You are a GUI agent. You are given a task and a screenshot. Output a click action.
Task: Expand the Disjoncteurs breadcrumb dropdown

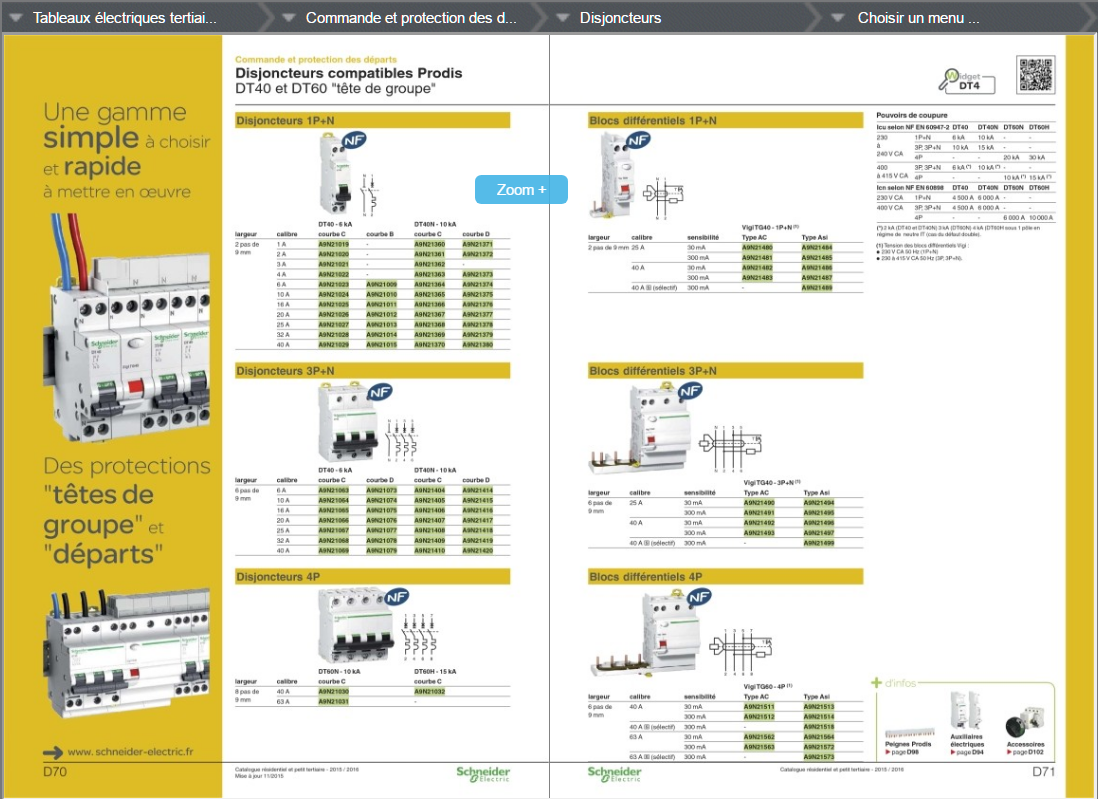click(x=562, y=18)
